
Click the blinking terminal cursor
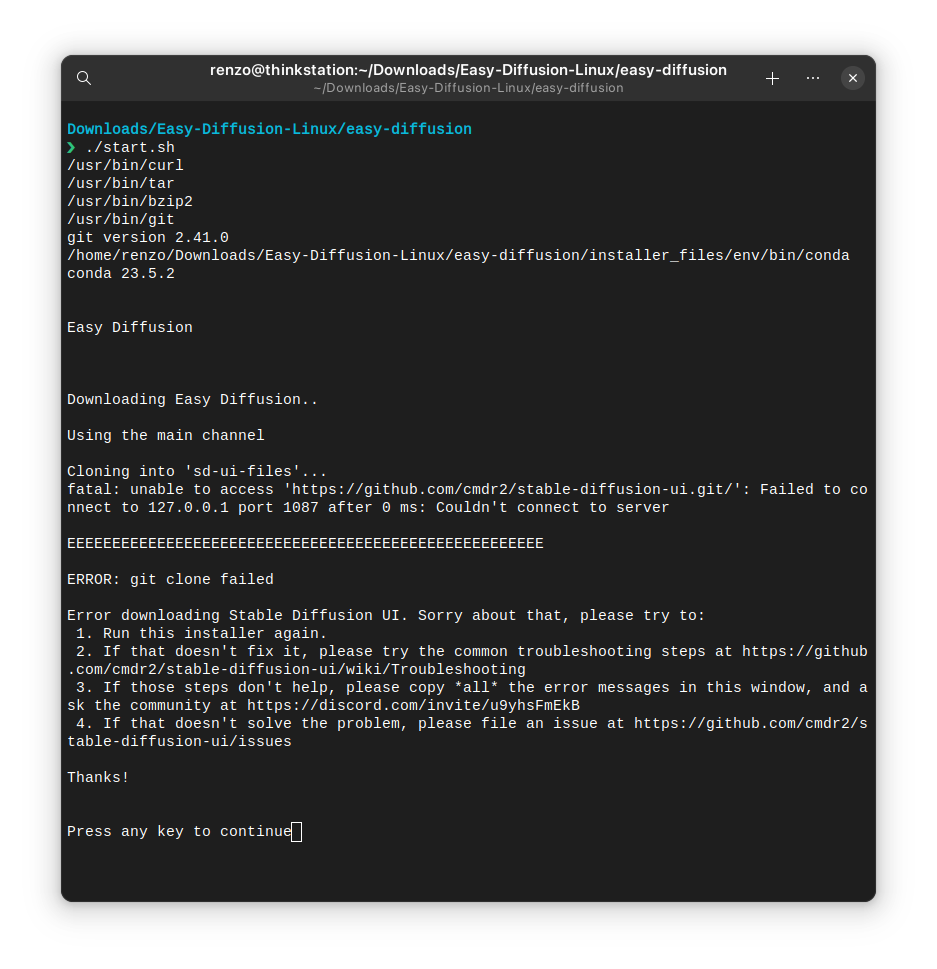click(295, 831)
